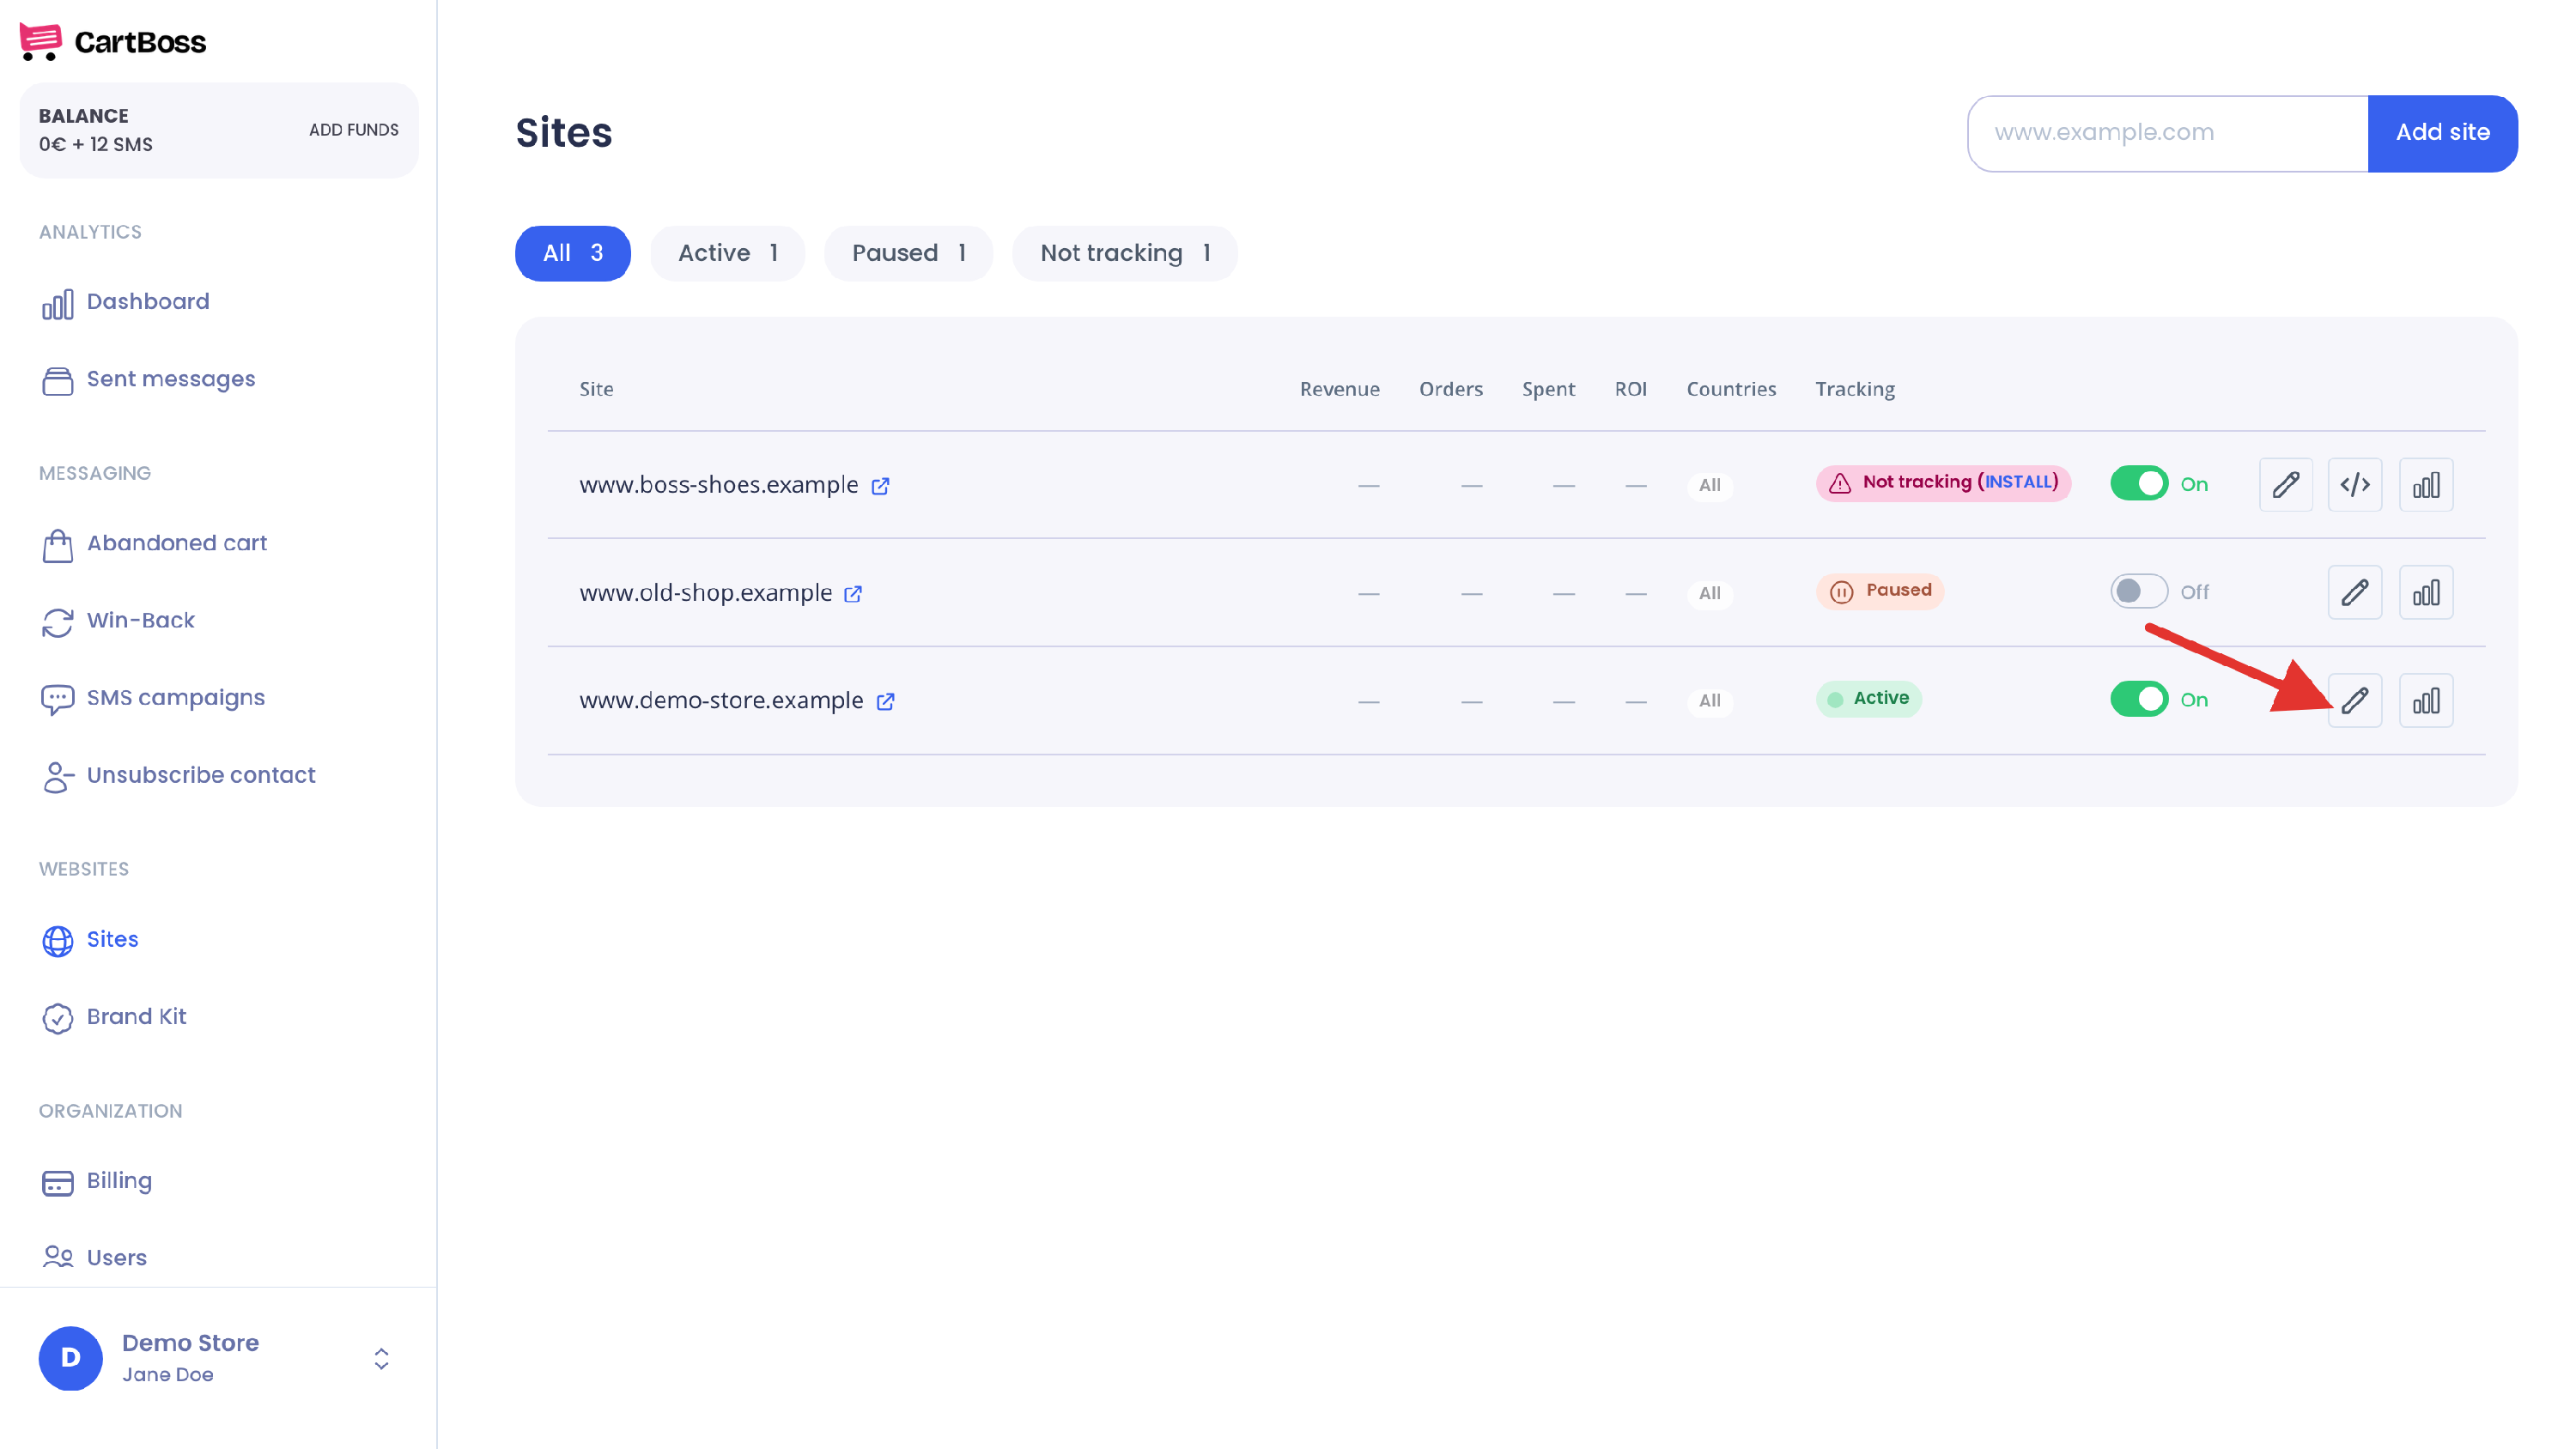The height and width of the screenshot is (1449, 2576).
Task: Filter sites by the Not tracking tab
Action: click(x=1125, y=254)
